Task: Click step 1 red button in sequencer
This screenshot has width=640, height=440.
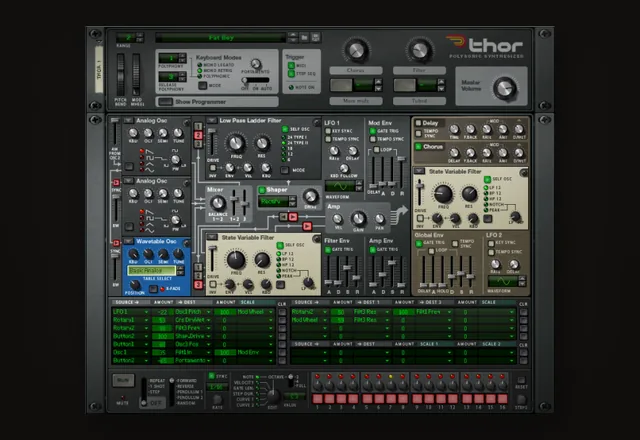Action: coord(318,398)
